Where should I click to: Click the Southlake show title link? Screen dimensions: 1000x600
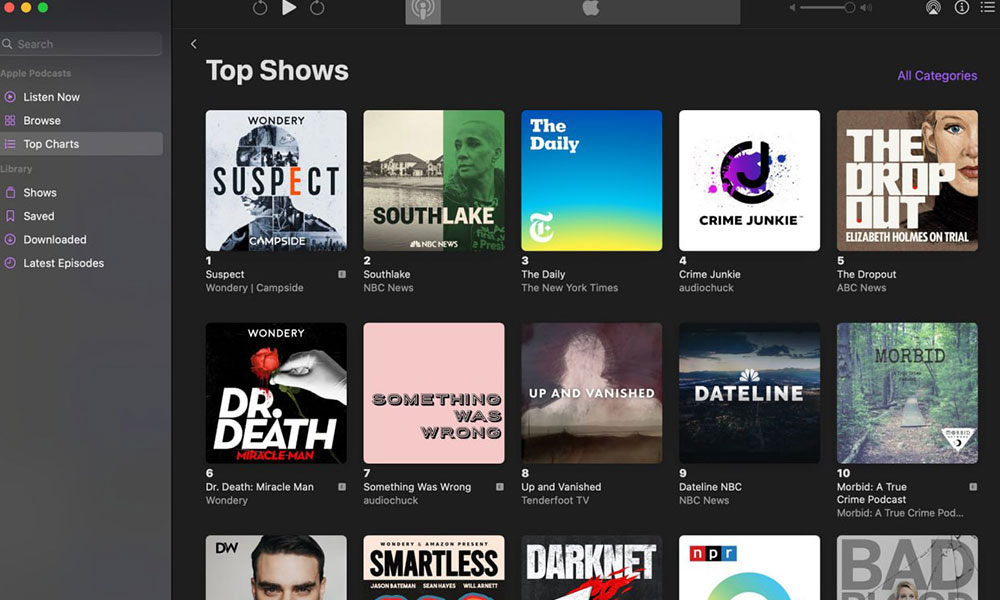(386, 274)
